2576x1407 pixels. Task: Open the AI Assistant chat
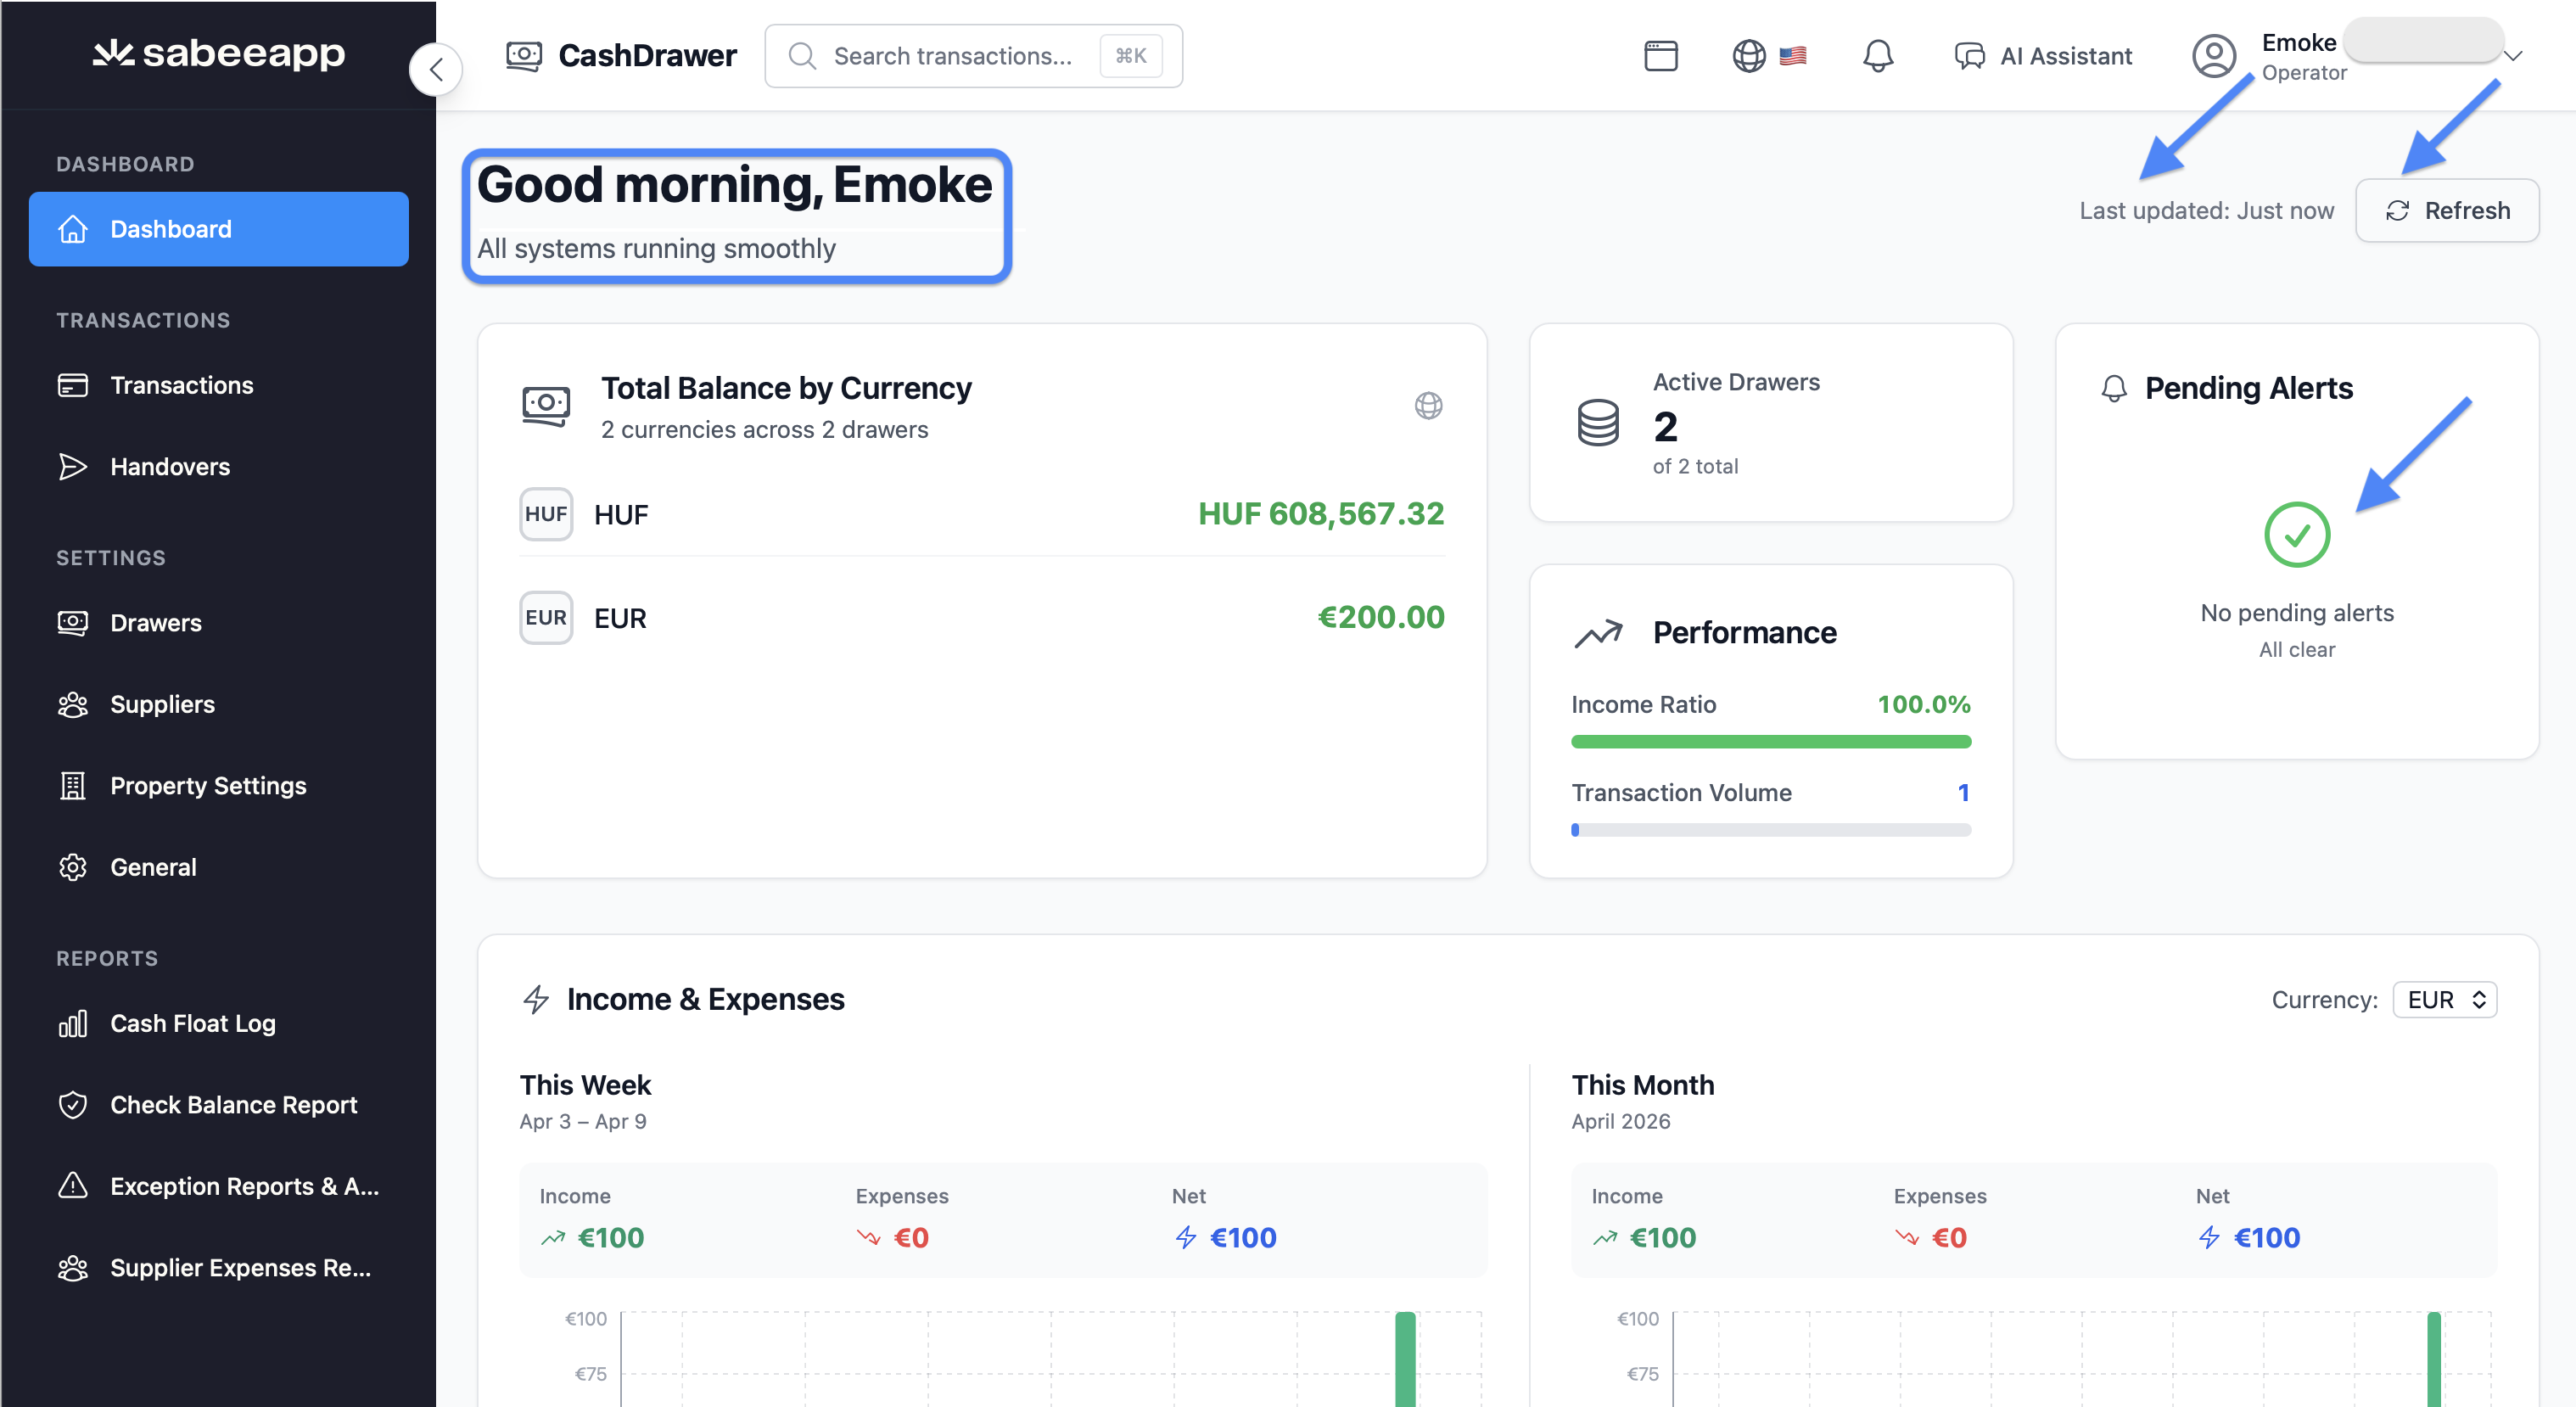tap(2043, 56)
